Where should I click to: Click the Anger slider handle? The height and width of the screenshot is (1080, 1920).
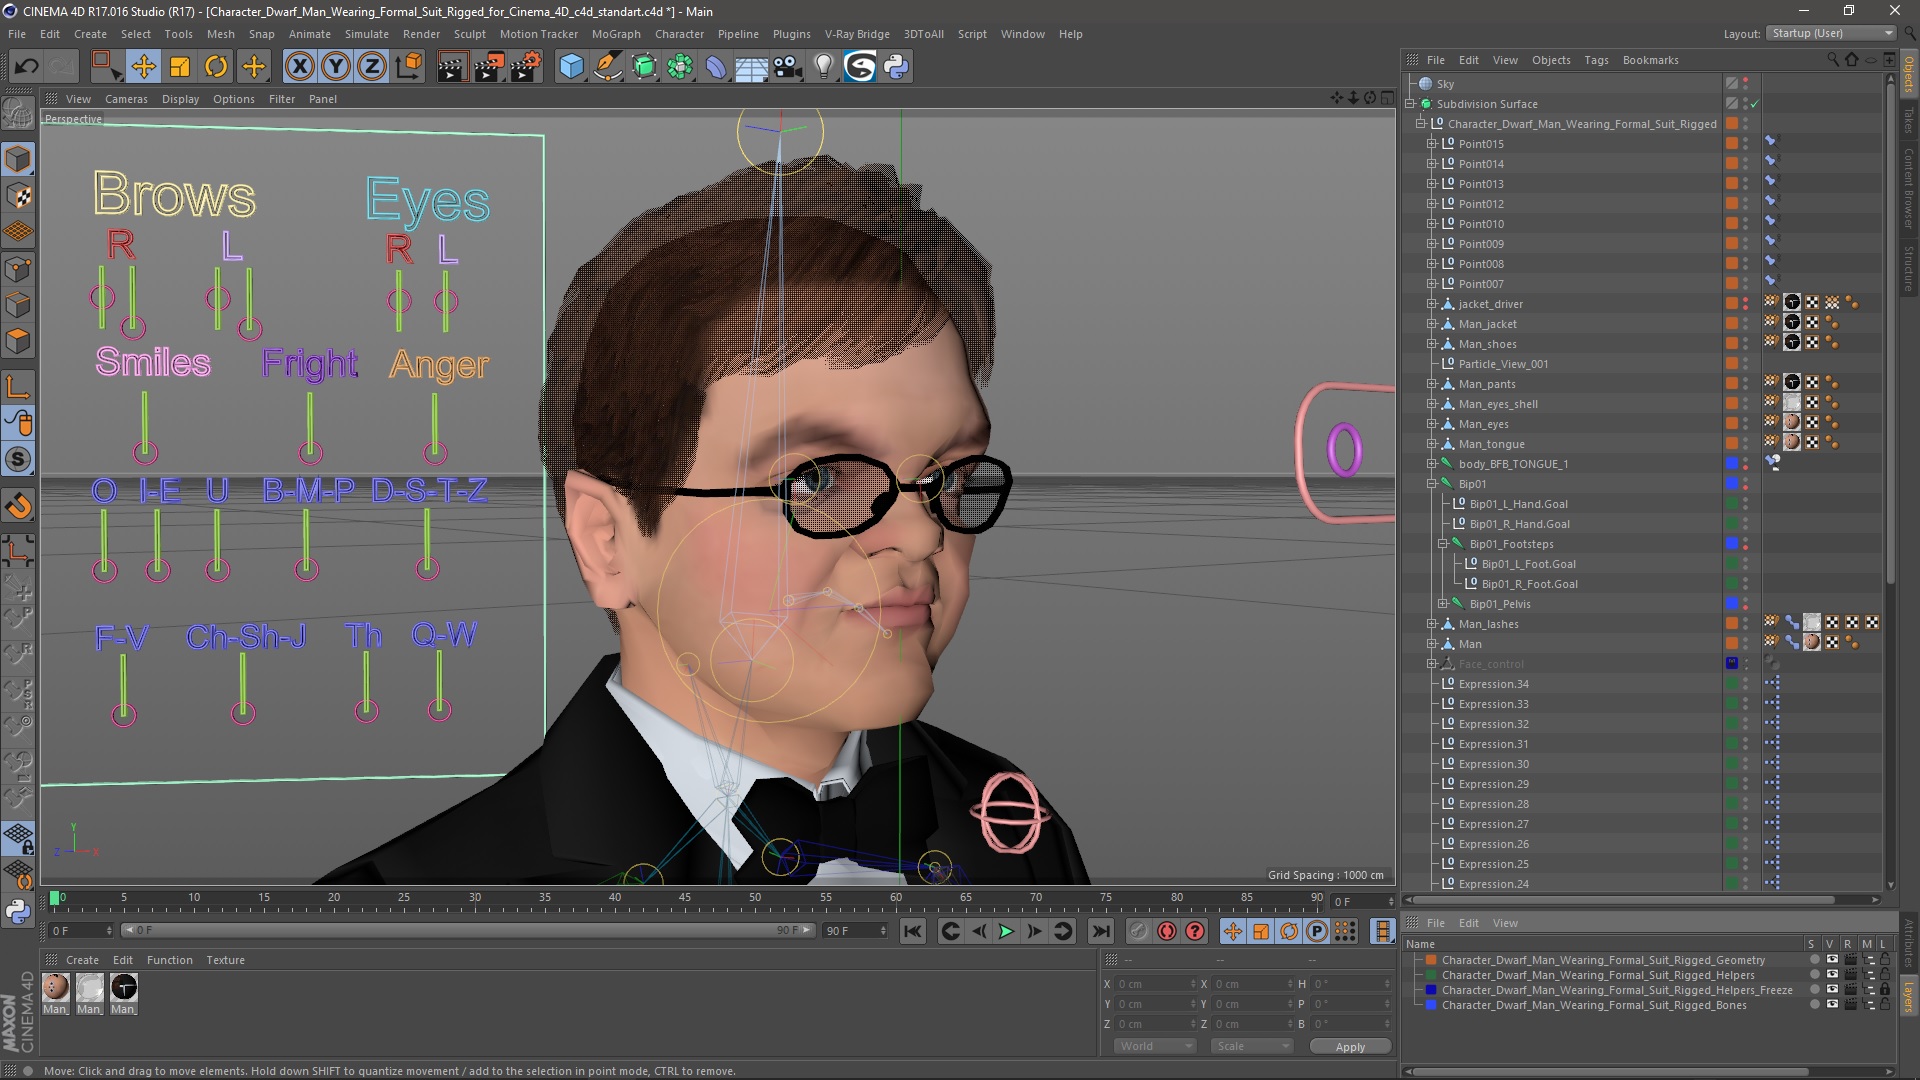tap(435, 453)
